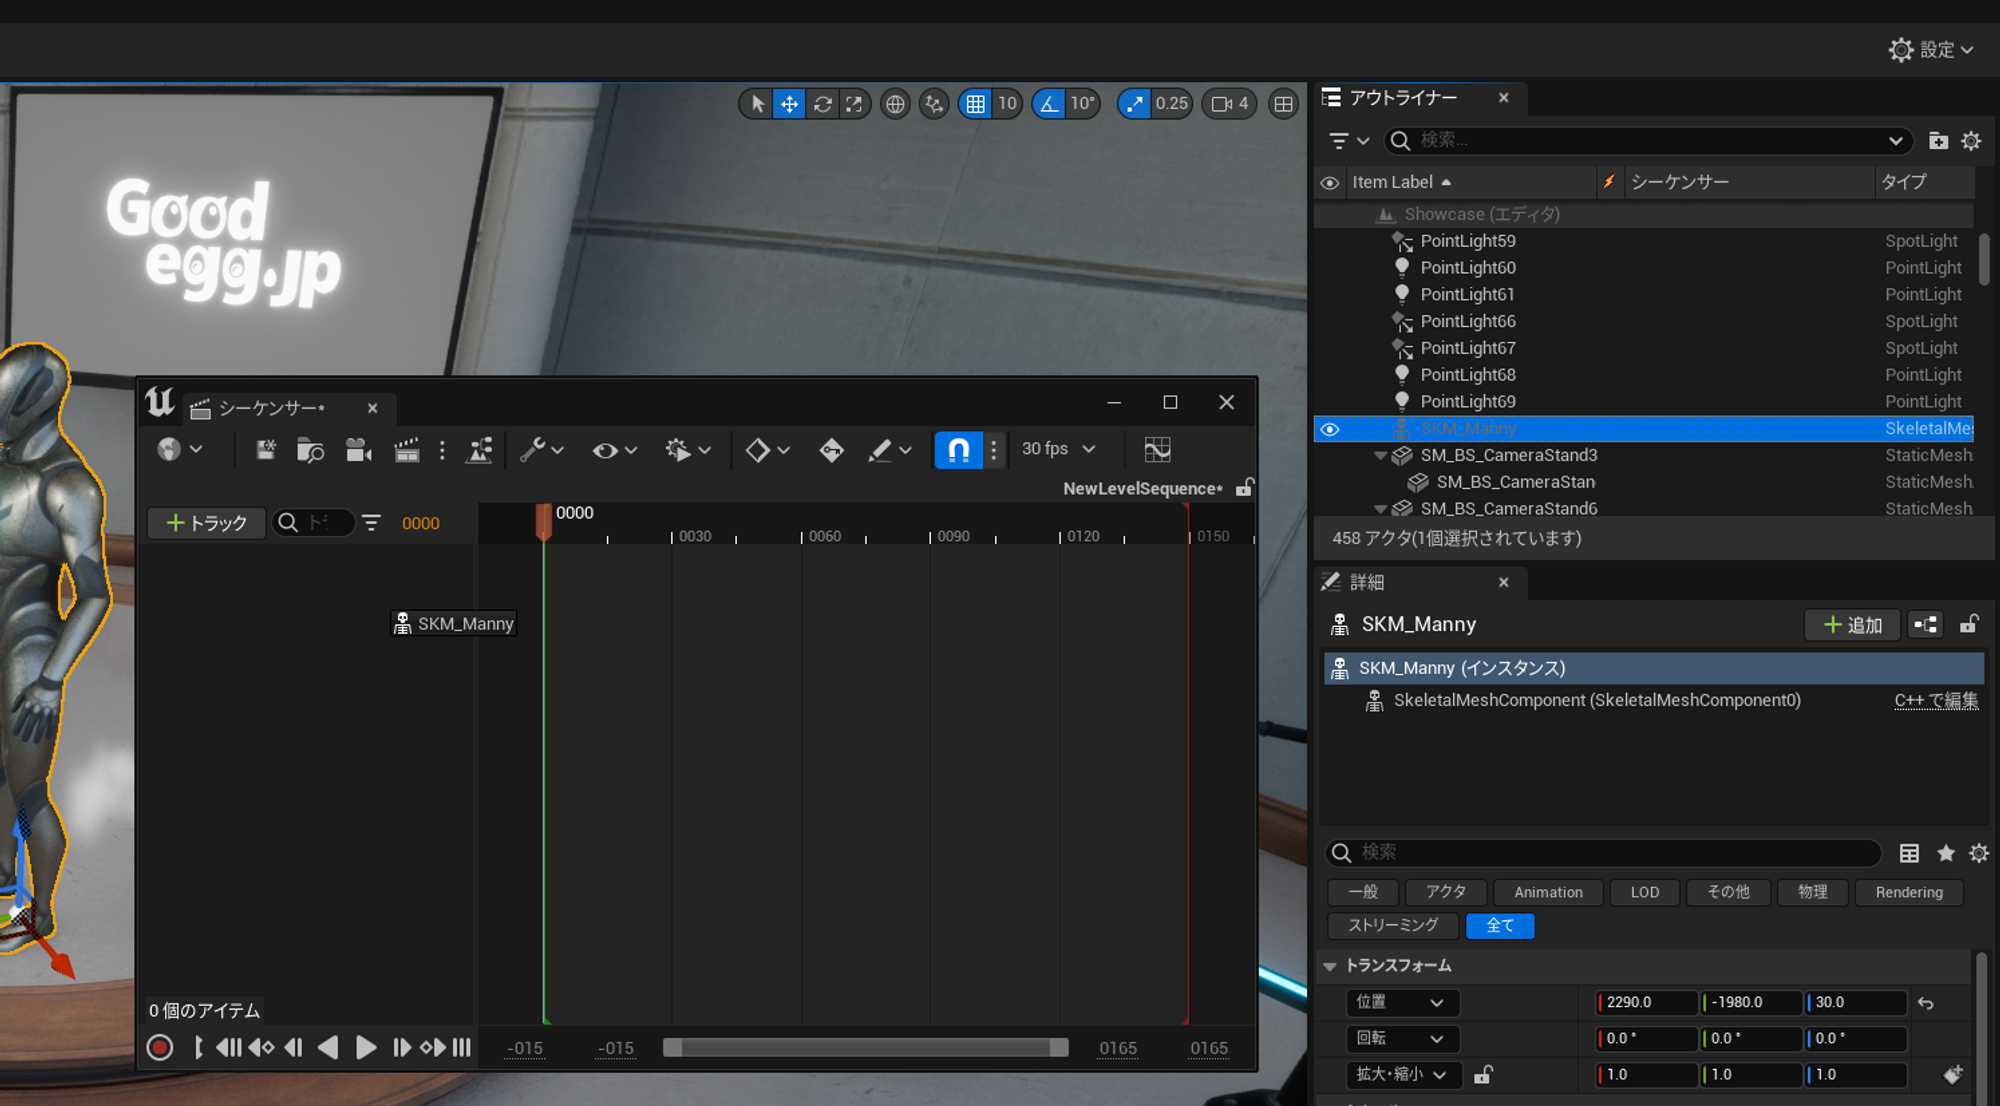Switch to the アウトライナー tab
Image resolution: width=2000 pixels, height=1106 pixels.
tap(1402, 98)
